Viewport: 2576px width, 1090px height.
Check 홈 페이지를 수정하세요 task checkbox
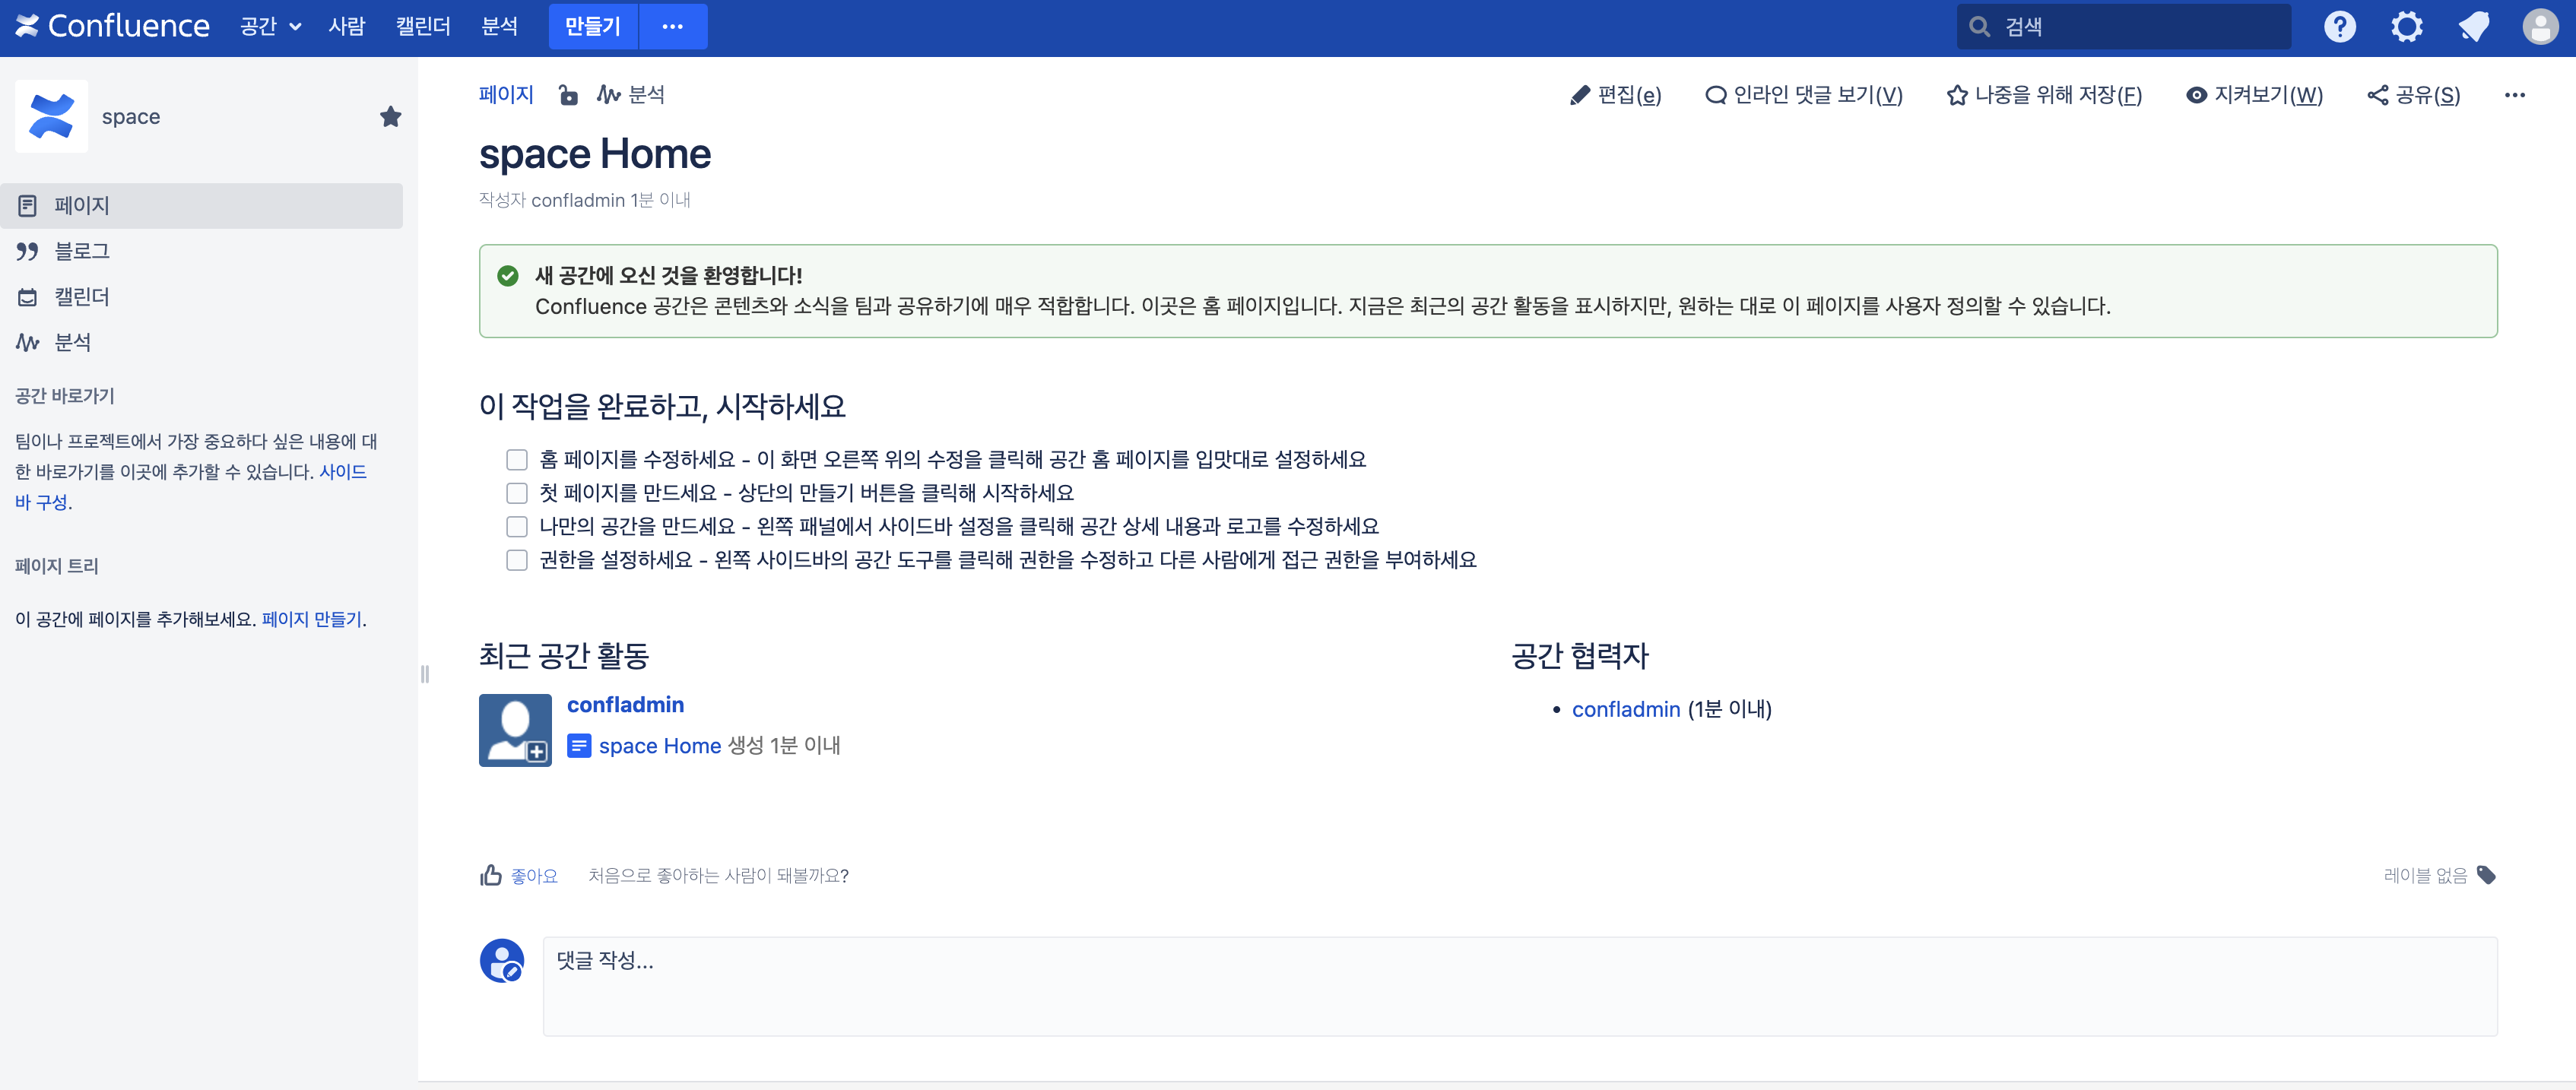[516, 459]
